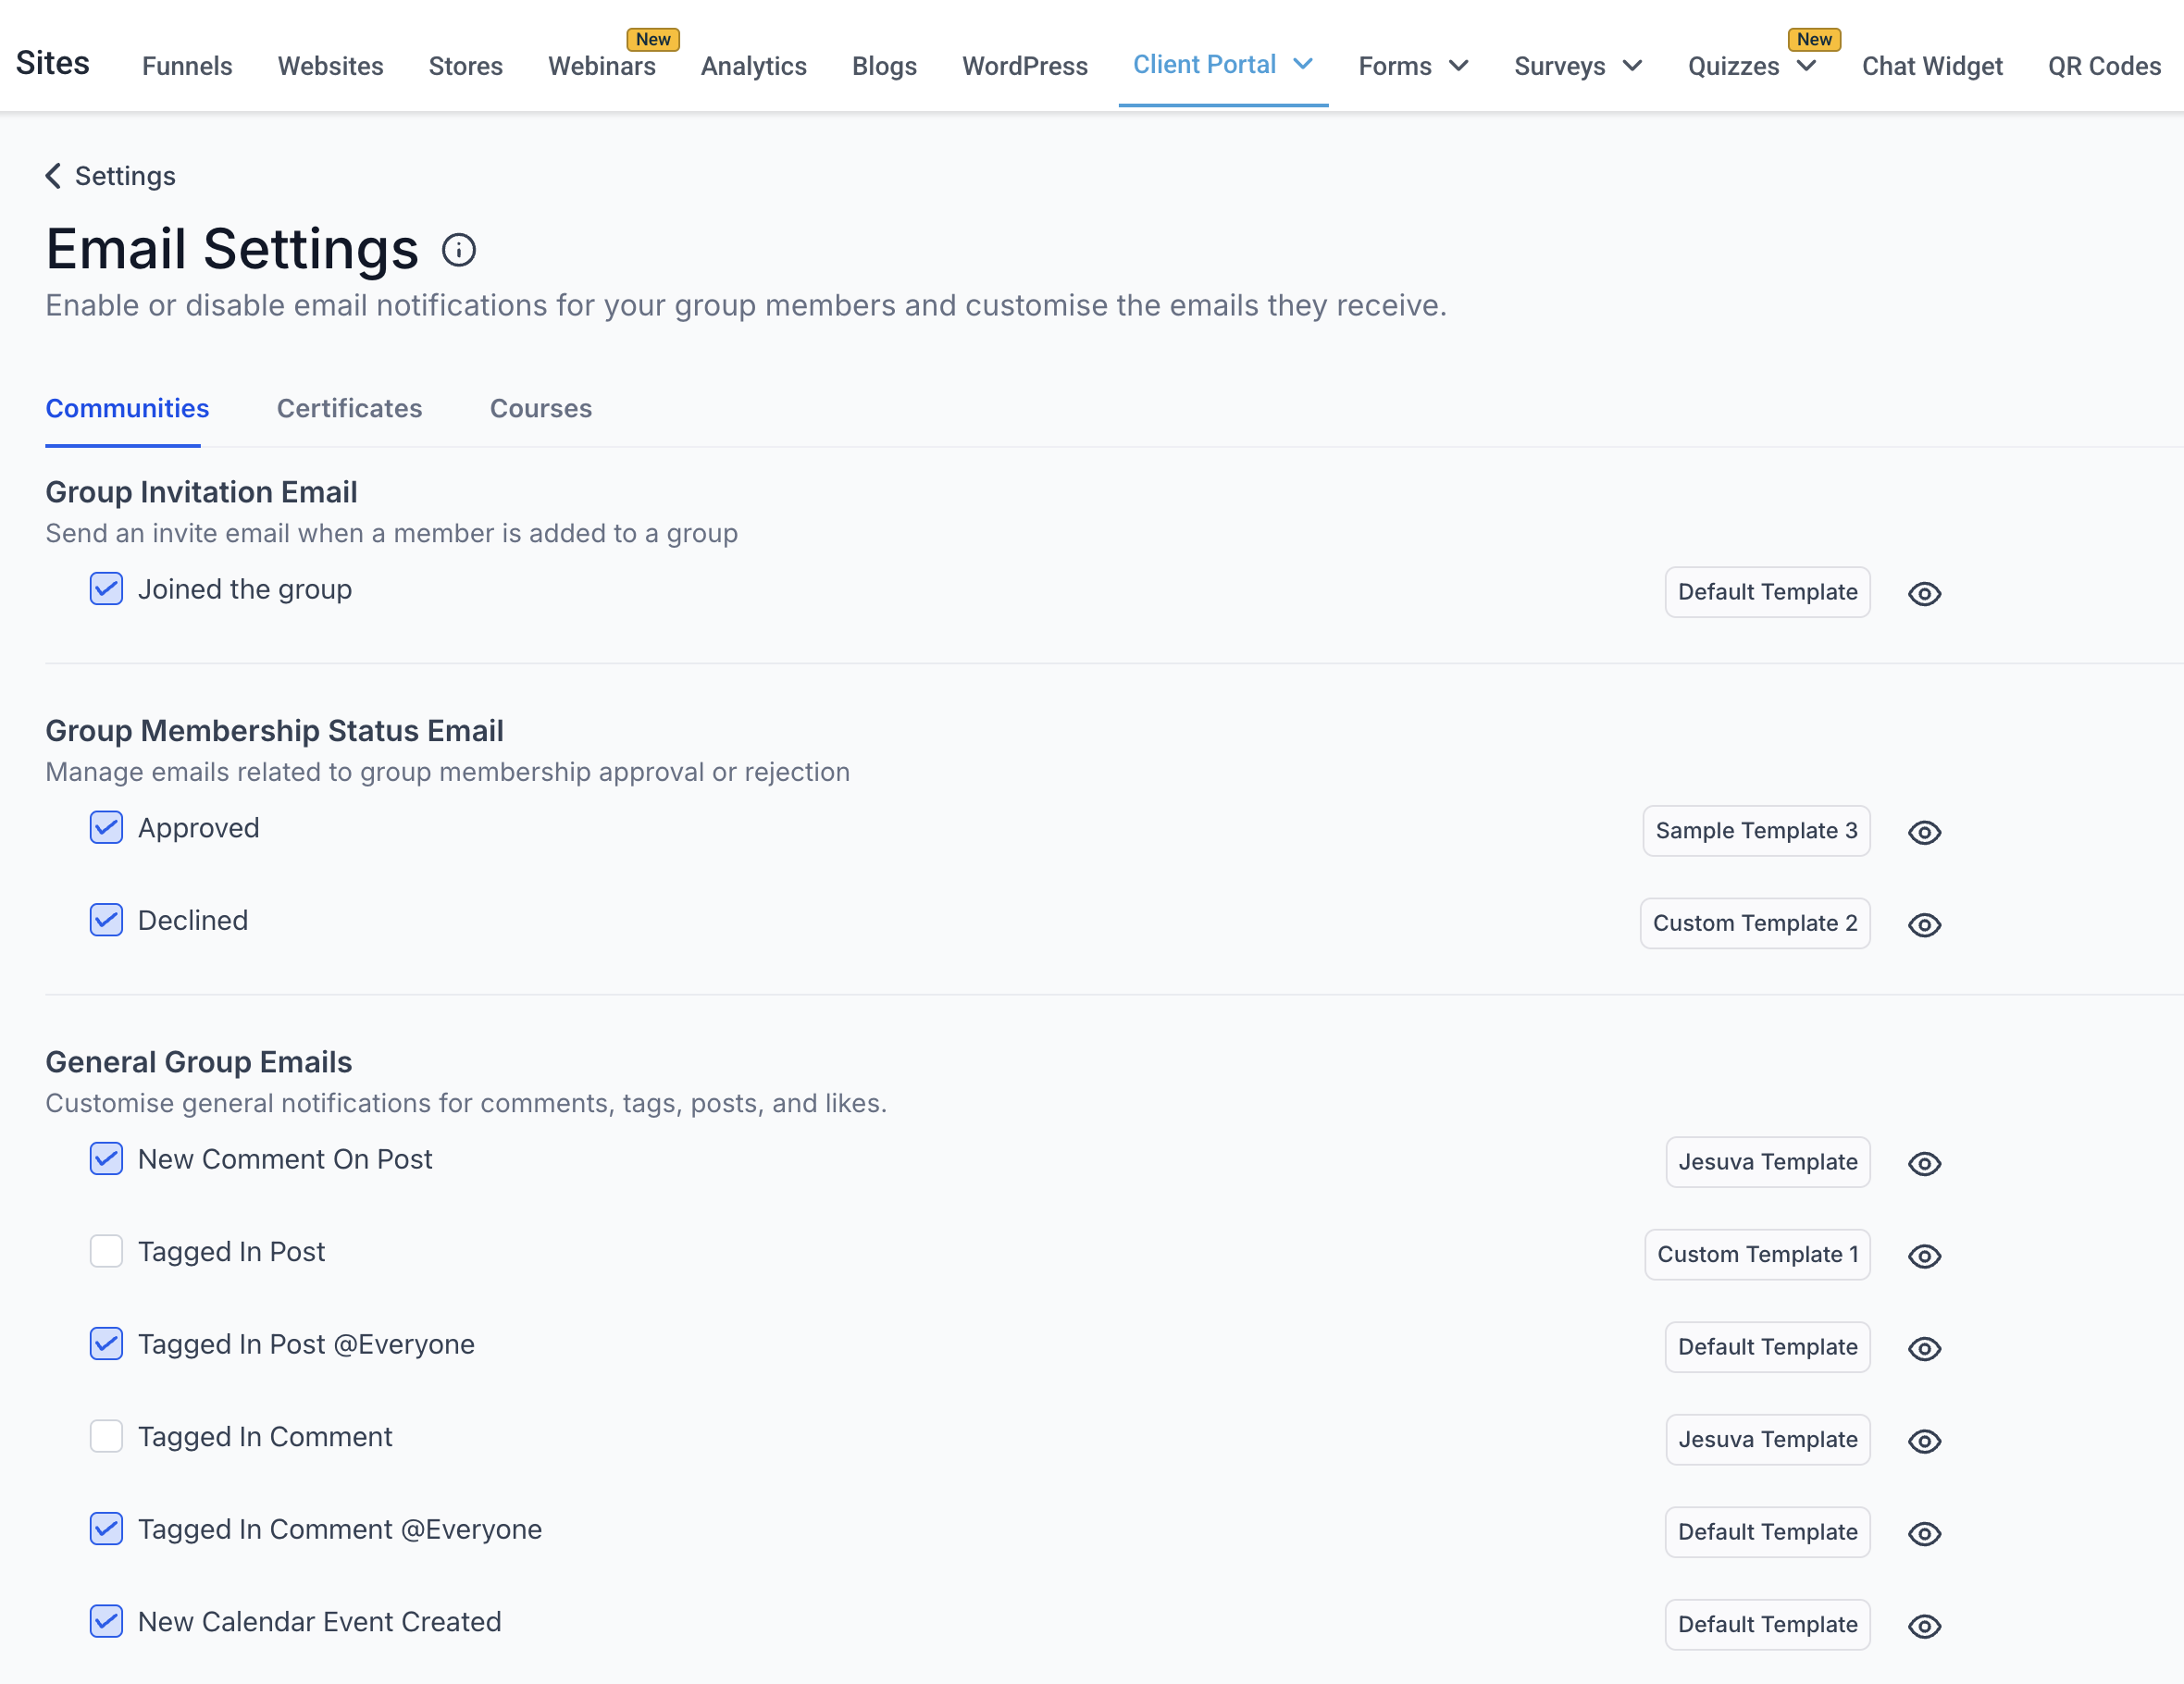Click the Custom Template 2 button
The width and height of the screenshot is (2184, 1684).
[x=1754, y=923]
